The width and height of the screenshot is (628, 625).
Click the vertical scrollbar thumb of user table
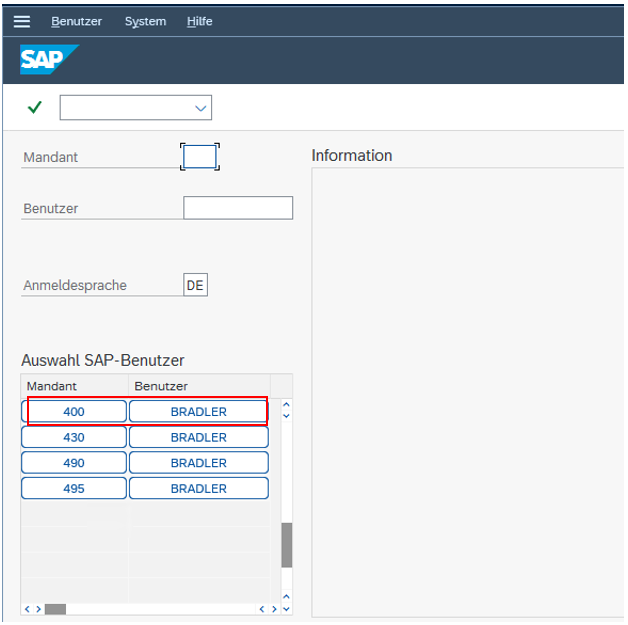tap(286, 544)
